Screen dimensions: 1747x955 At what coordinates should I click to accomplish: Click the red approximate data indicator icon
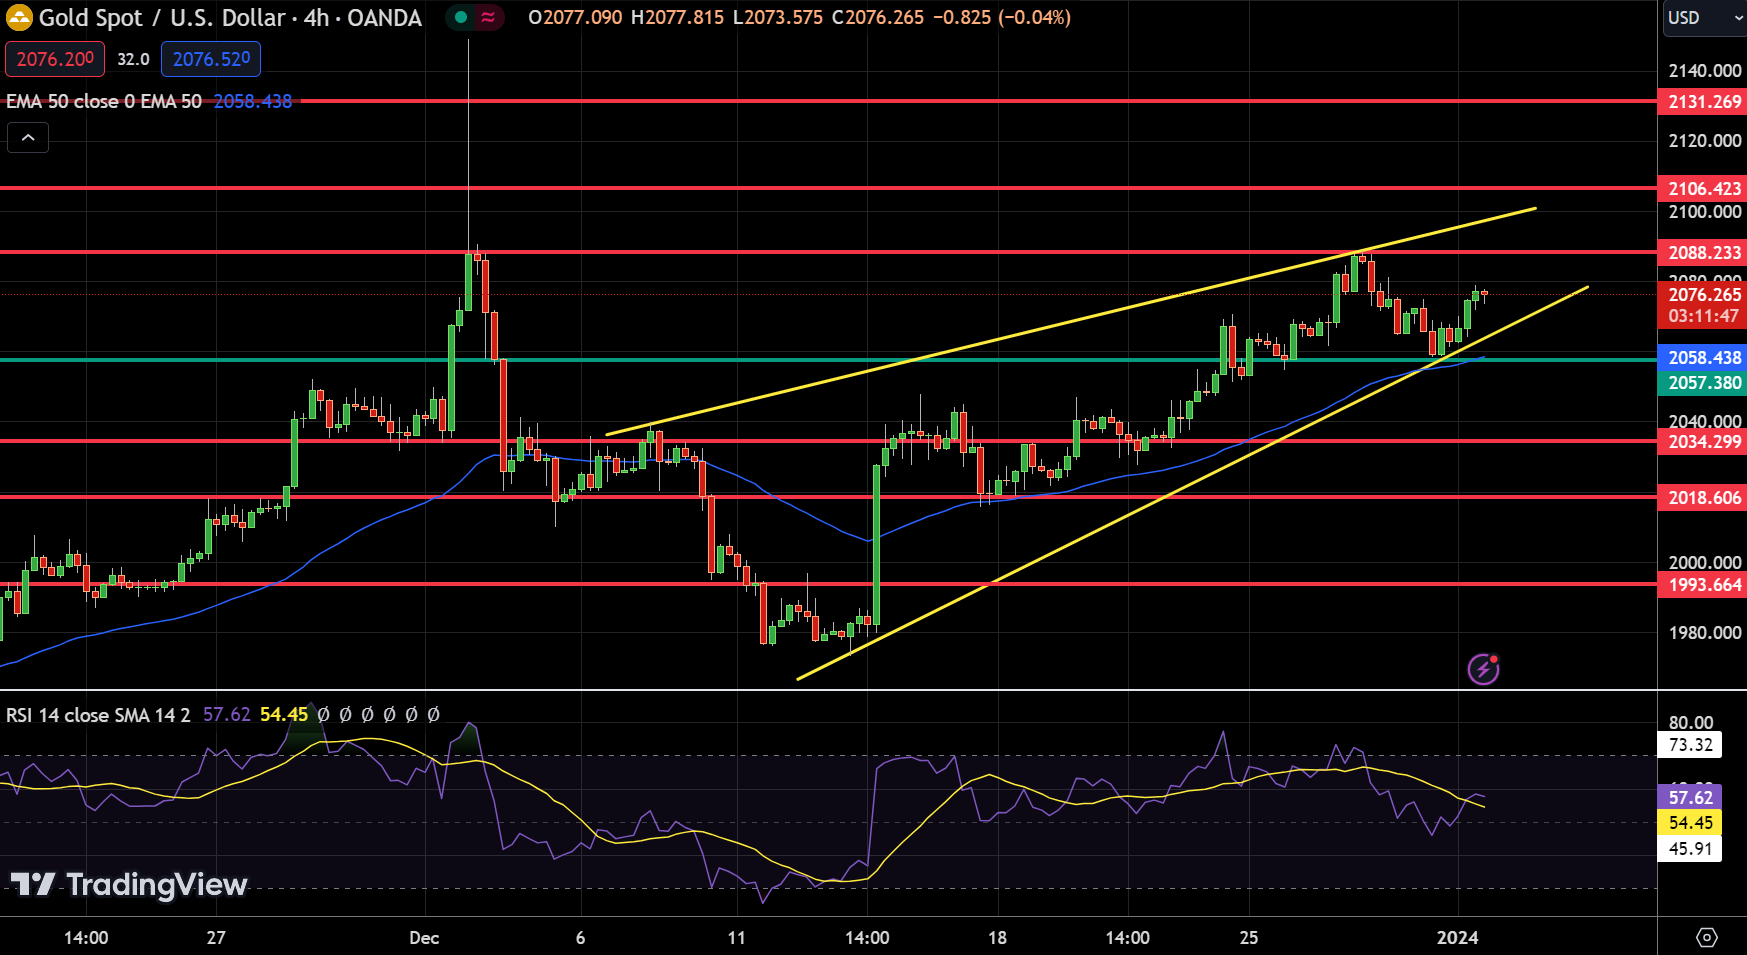[x=487, y=17]
